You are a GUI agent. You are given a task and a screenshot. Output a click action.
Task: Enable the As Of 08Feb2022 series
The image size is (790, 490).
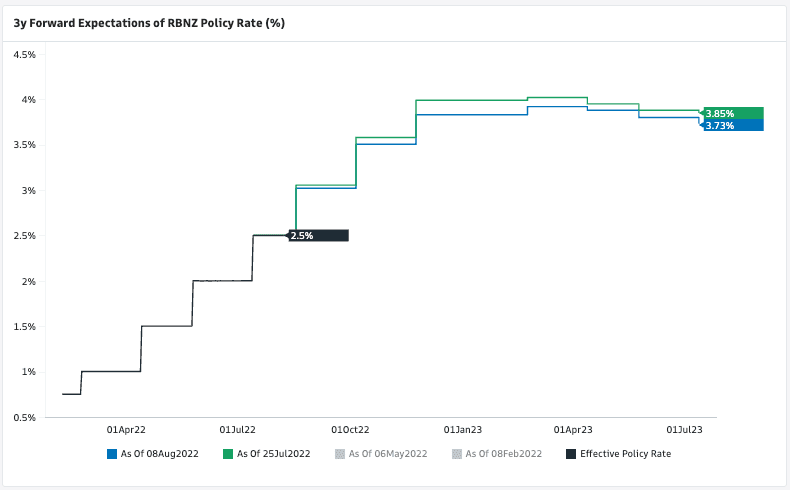coord(503,454)
